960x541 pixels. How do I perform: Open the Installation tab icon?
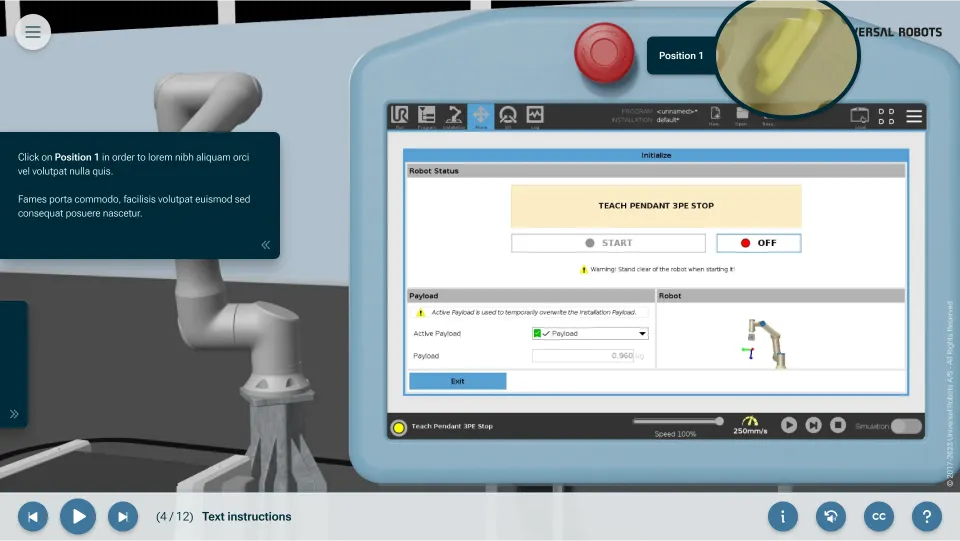(454, 116)
